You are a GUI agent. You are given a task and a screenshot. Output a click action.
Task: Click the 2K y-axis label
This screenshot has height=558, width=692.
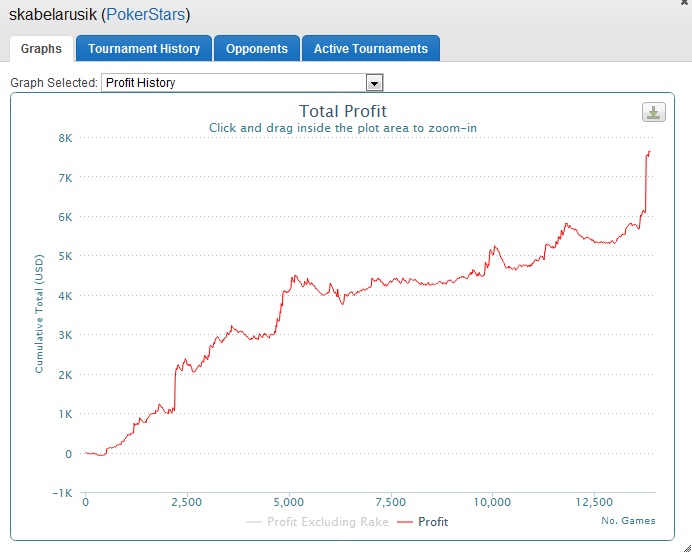click(65, 375)
